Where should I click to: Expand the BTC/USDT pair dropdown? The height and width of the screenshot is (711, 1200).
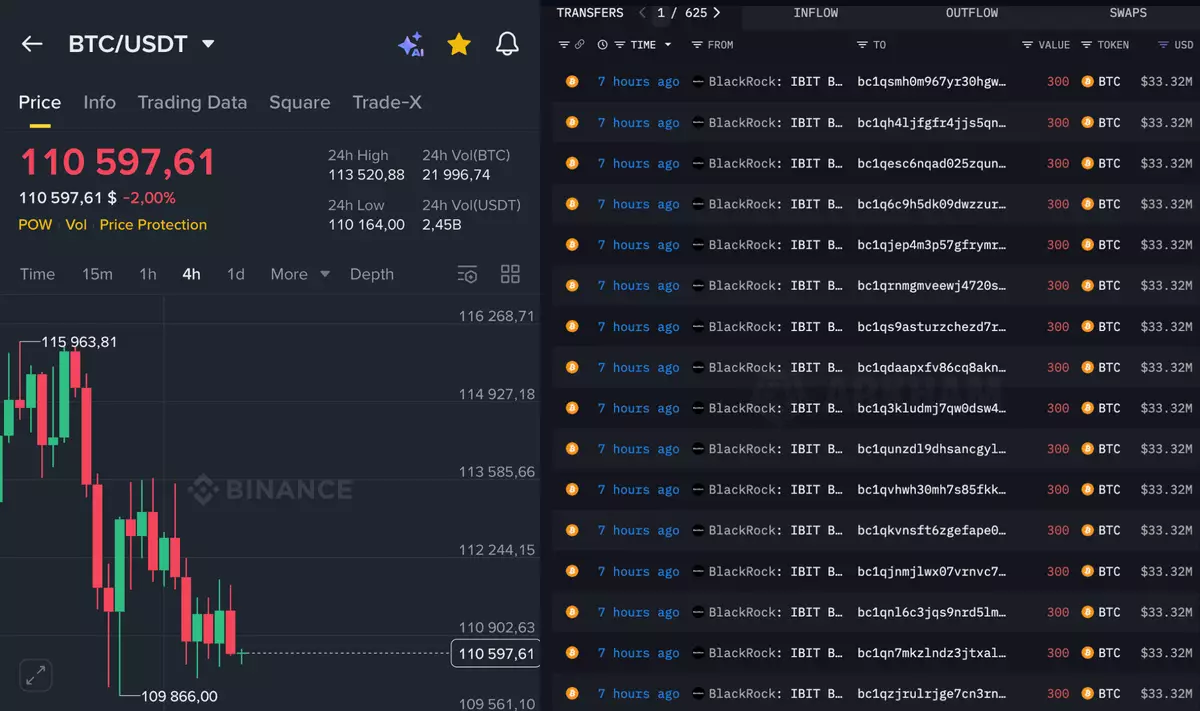point(208,44)
